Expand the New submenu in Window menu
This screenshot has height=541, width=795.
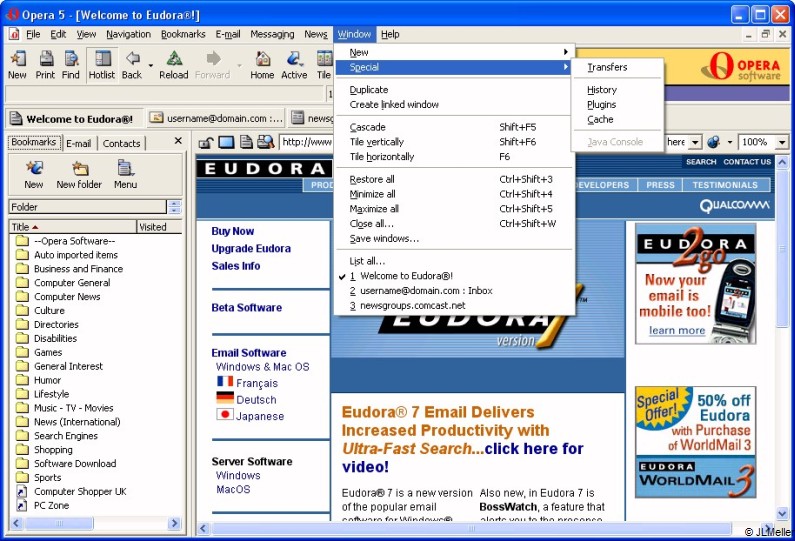point(454,52)
